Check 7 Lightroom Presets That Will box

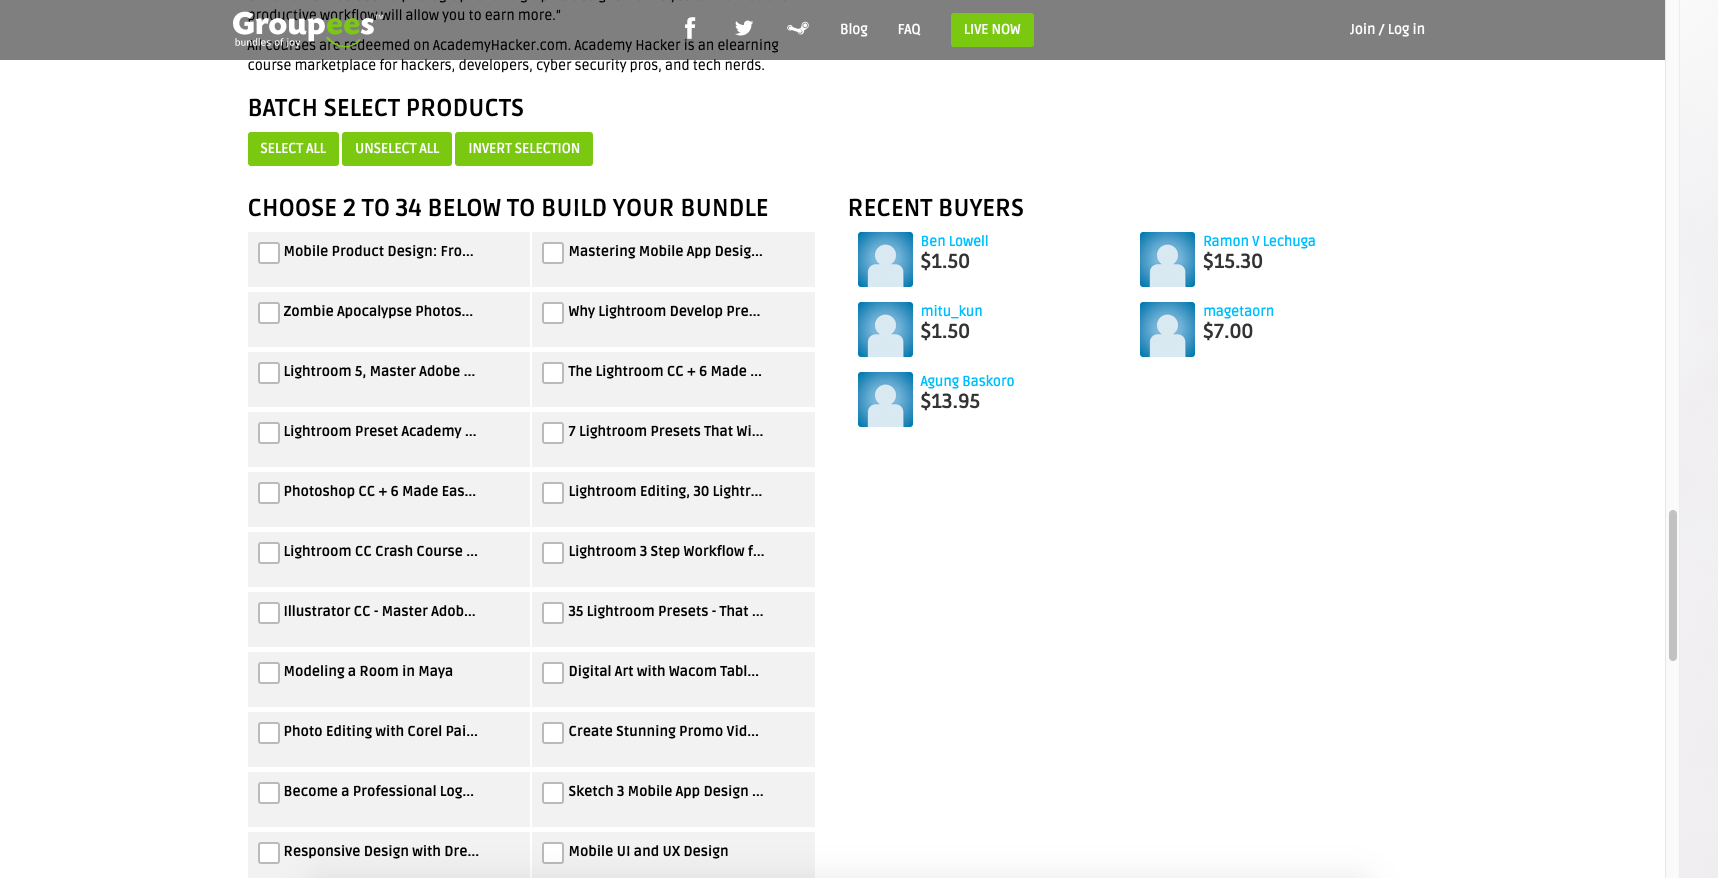click(553, 433)
